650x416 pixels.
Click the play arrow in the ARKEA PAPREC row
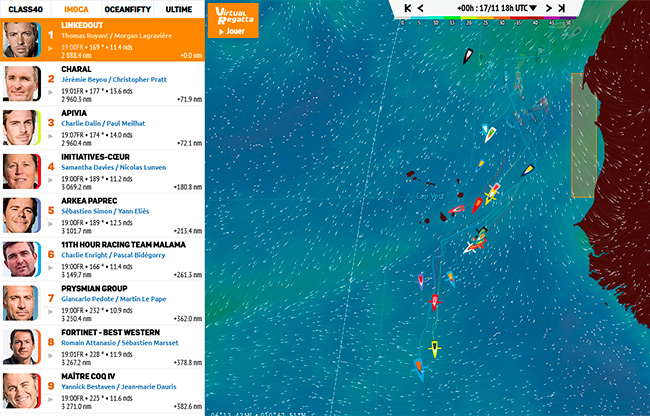pyautogui.click(x=51, y=224)
